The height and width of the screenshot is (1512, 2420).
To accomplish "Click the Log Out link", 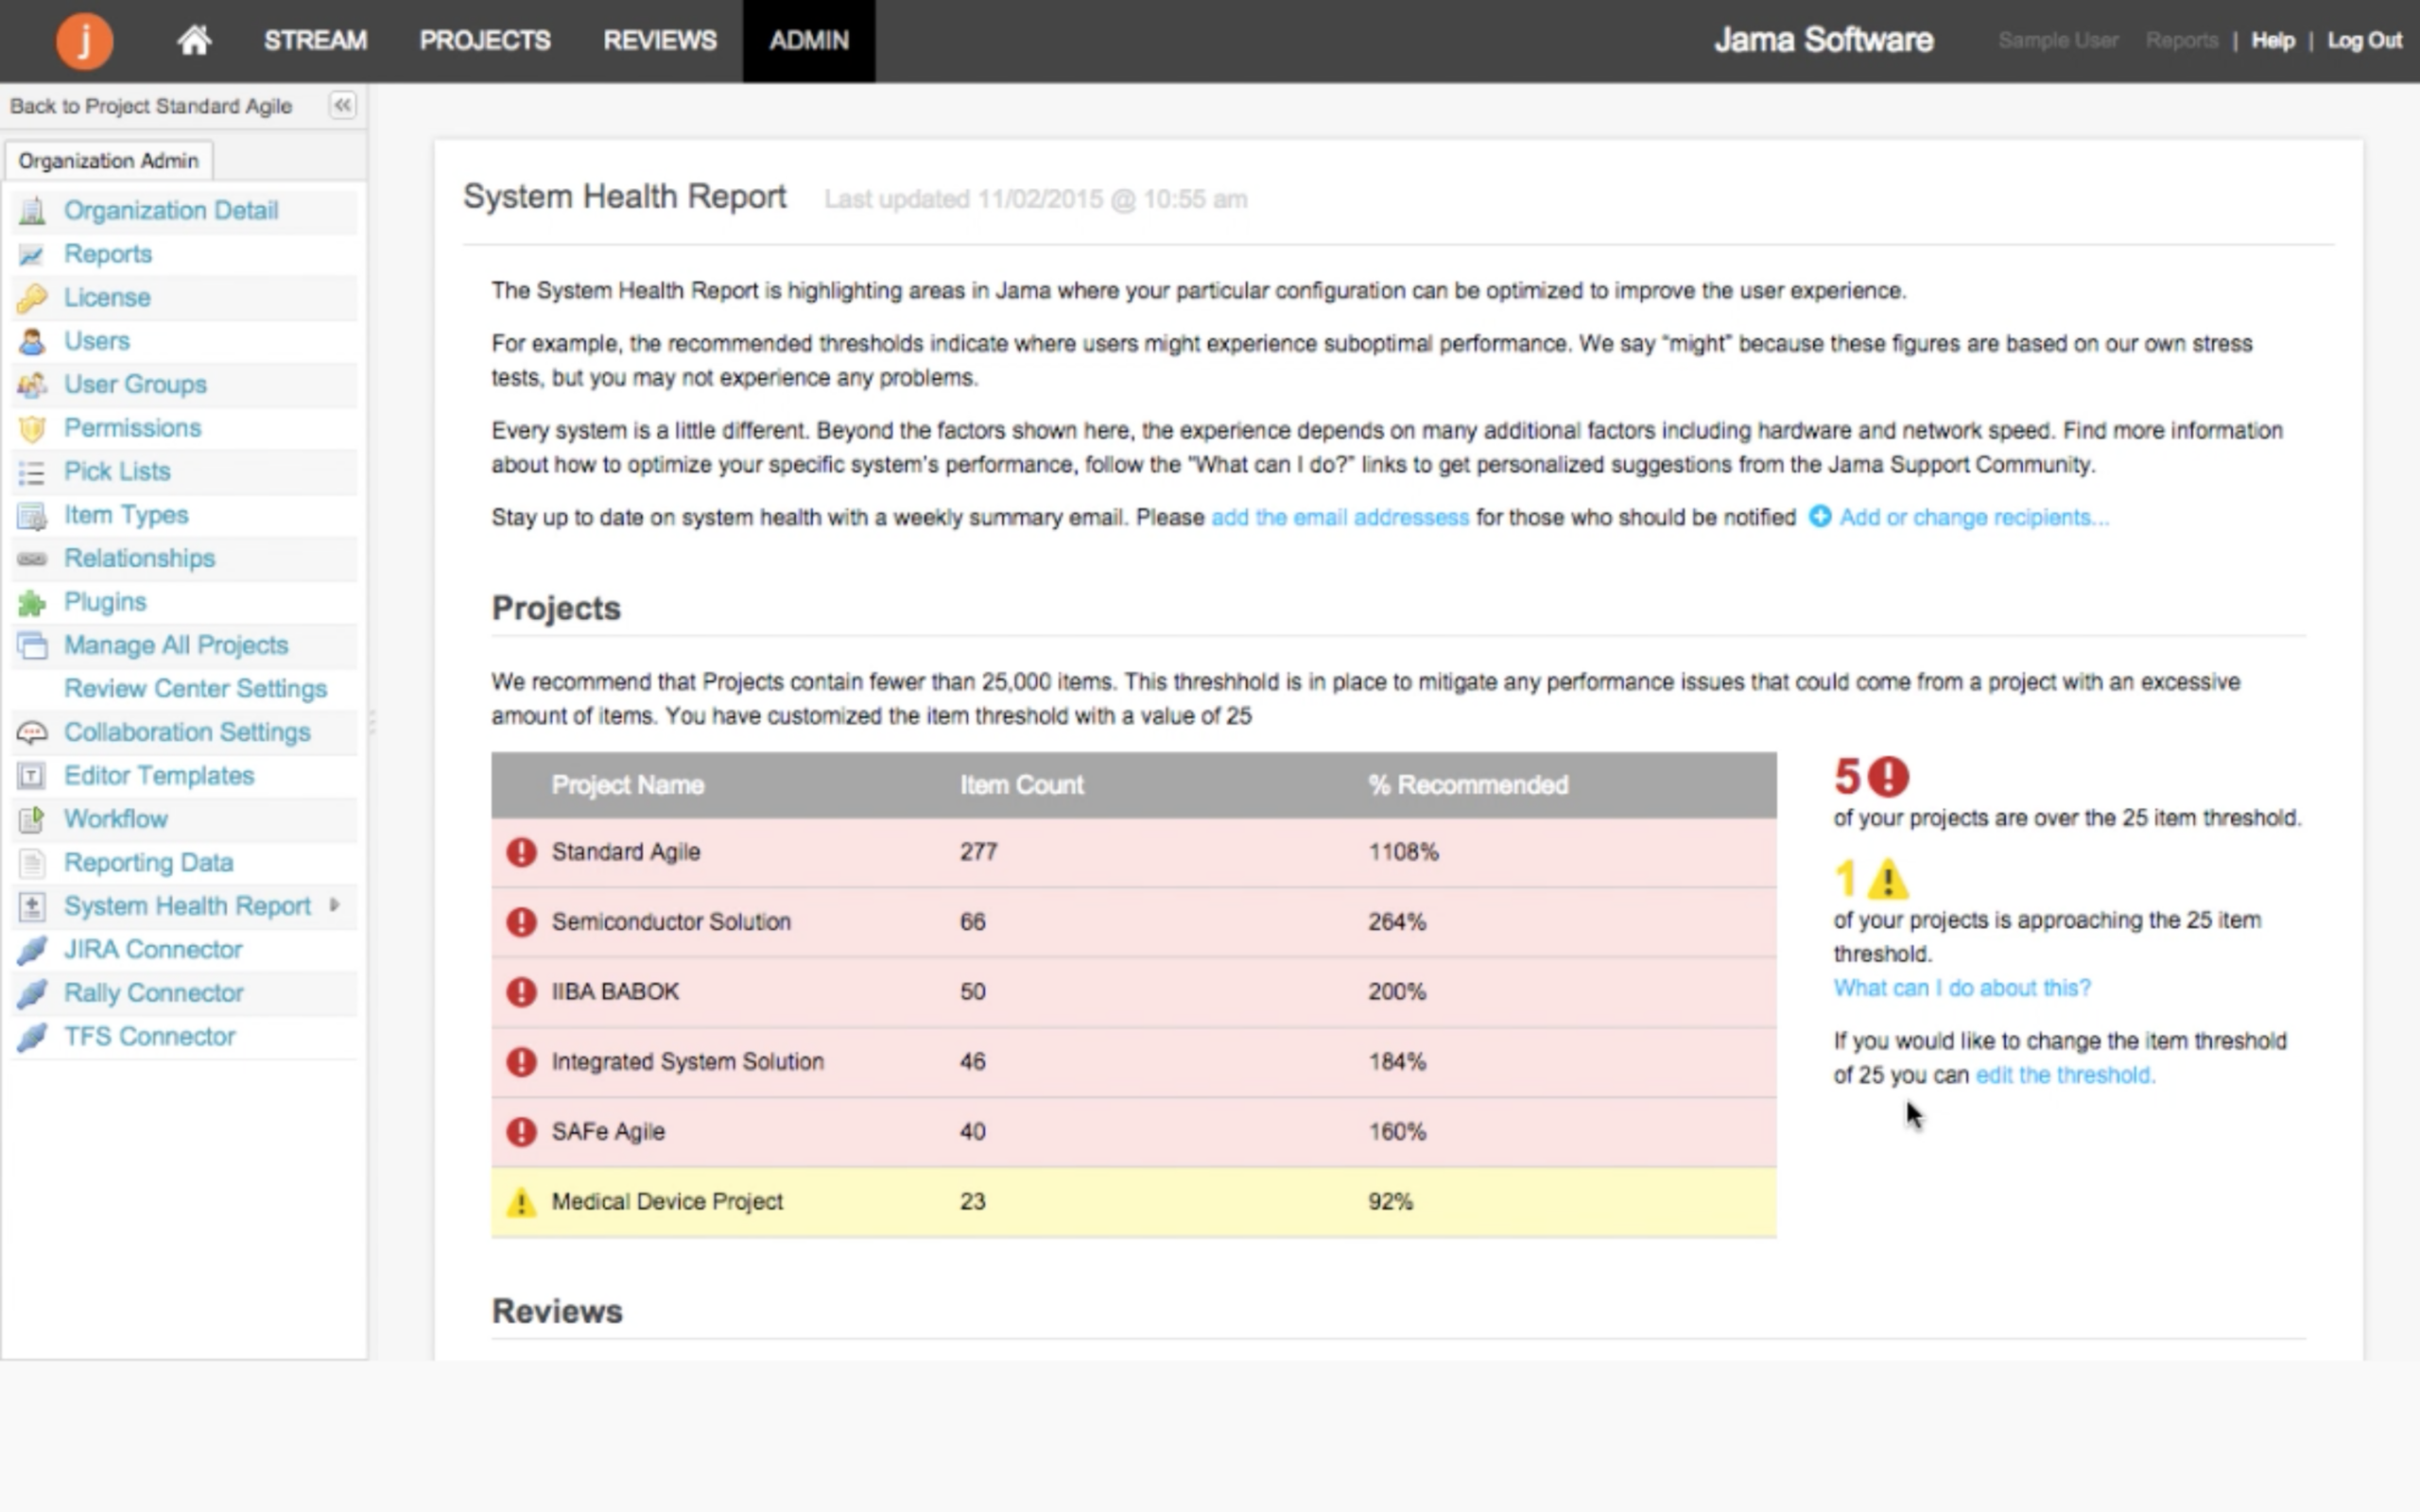I will click(x=2364, y=40).
